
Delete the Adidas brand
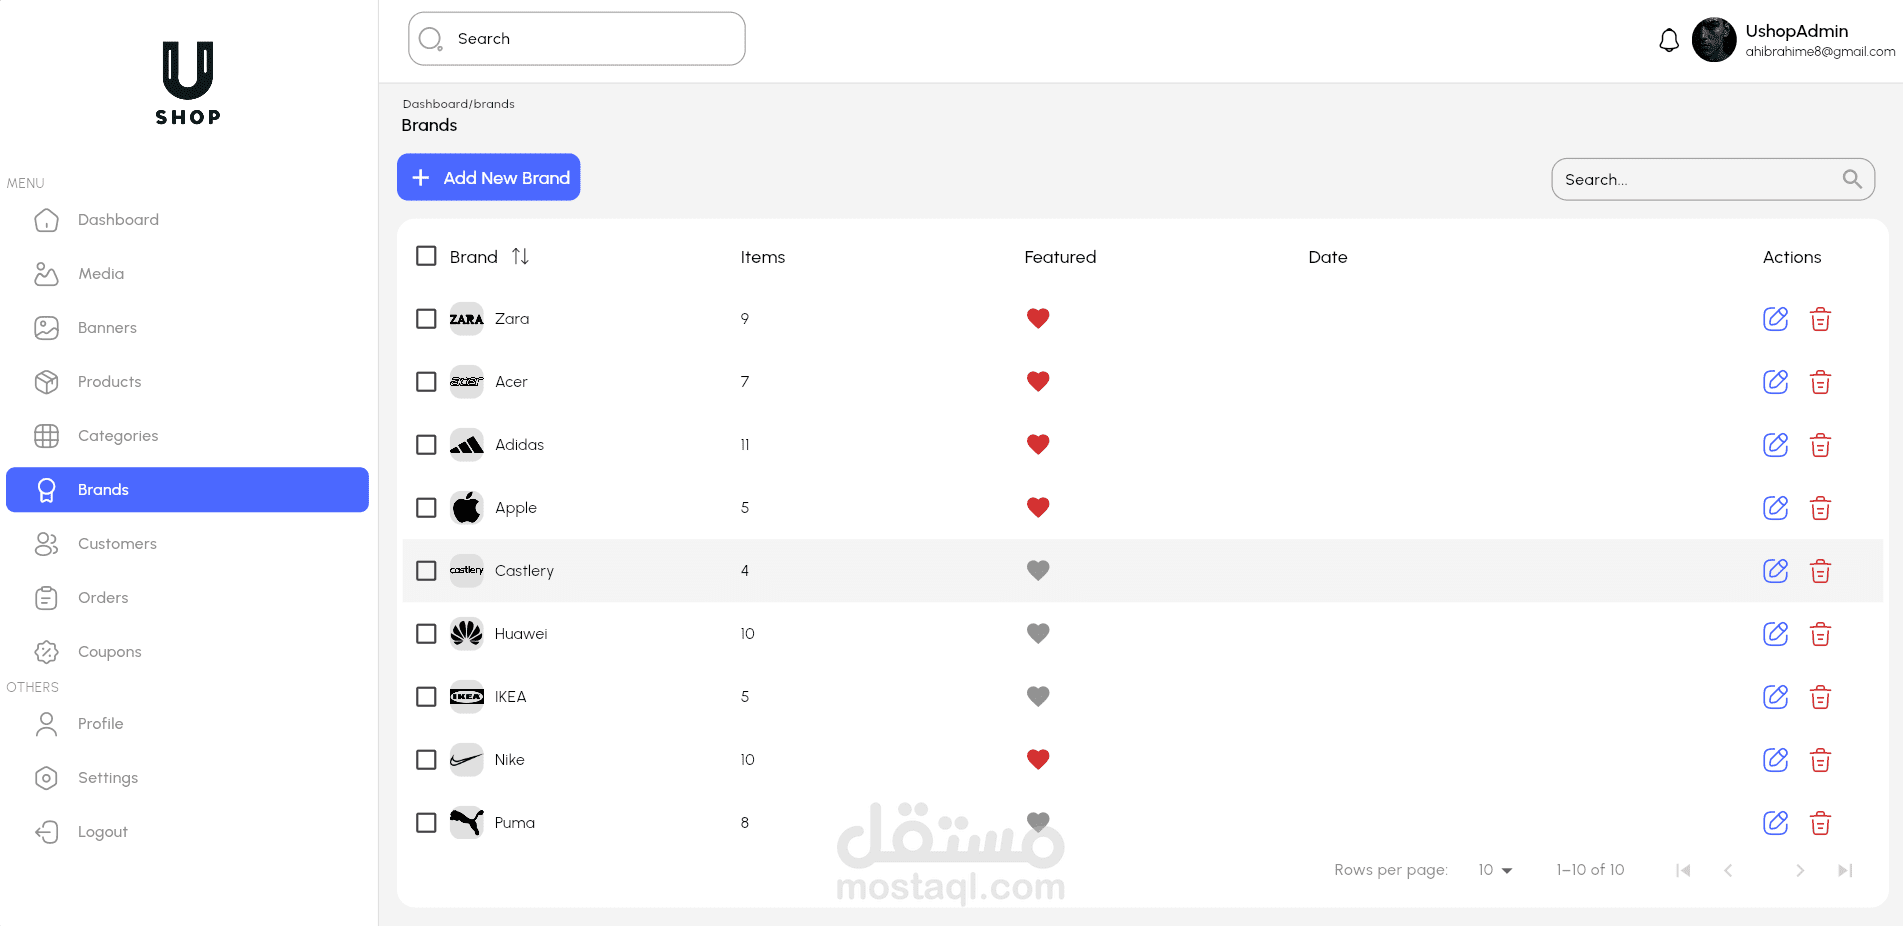coord(1820,445)
